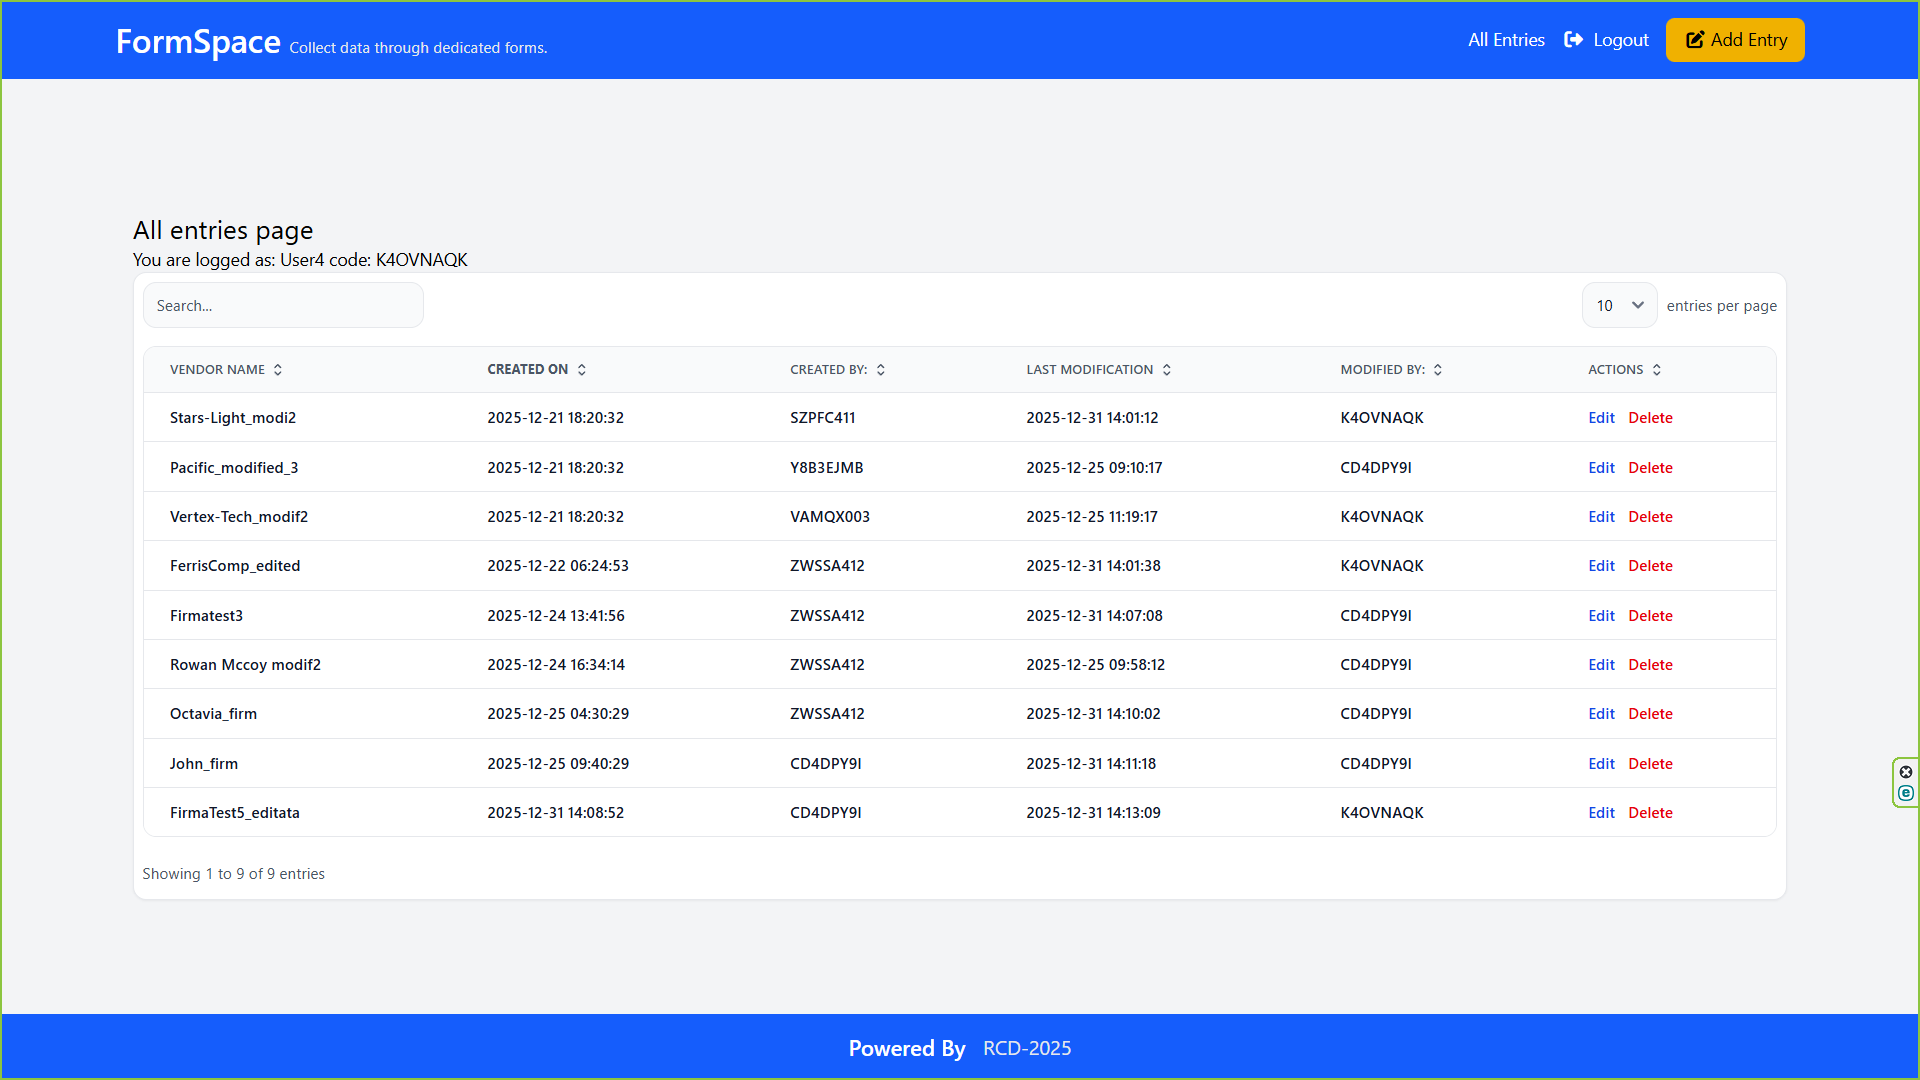This screenshot has height=1080, width=1920.
Task: Delete the FirmaTest5_editata entry
Action: click(1650, 813)
